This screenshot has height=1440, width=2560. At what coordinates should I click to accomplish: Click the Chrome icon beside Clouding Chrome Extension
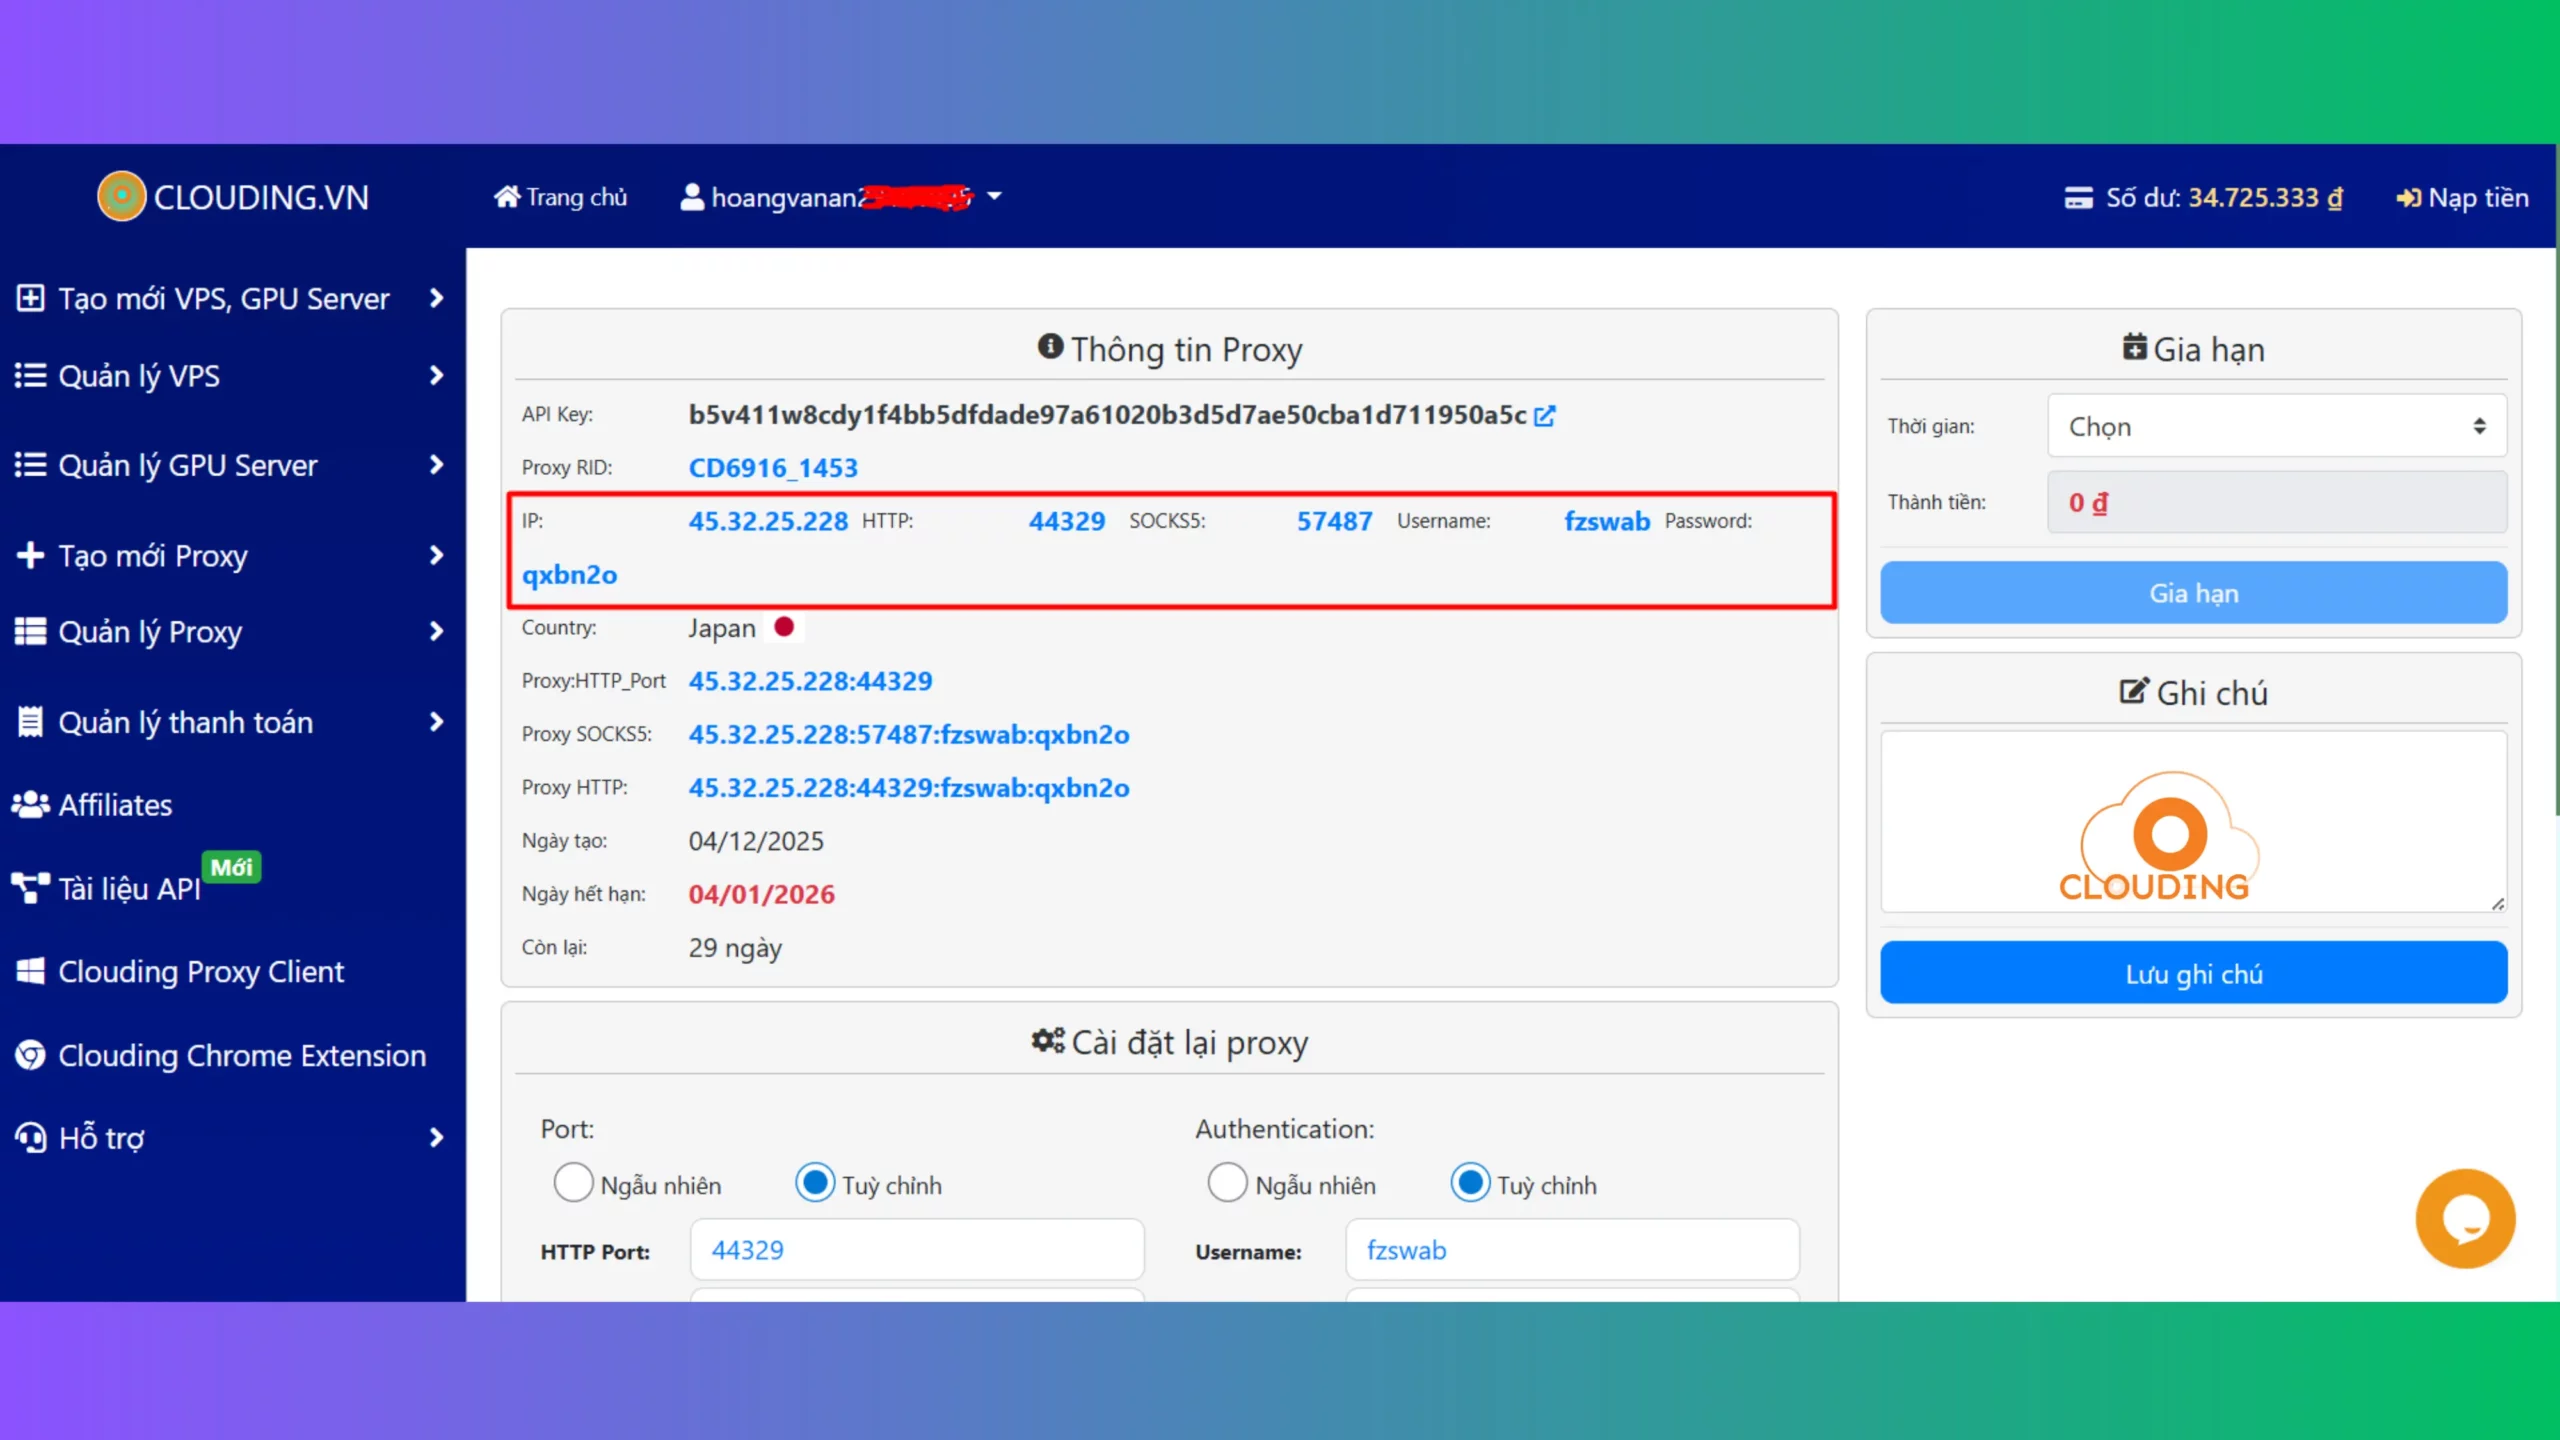[29, 1055]
